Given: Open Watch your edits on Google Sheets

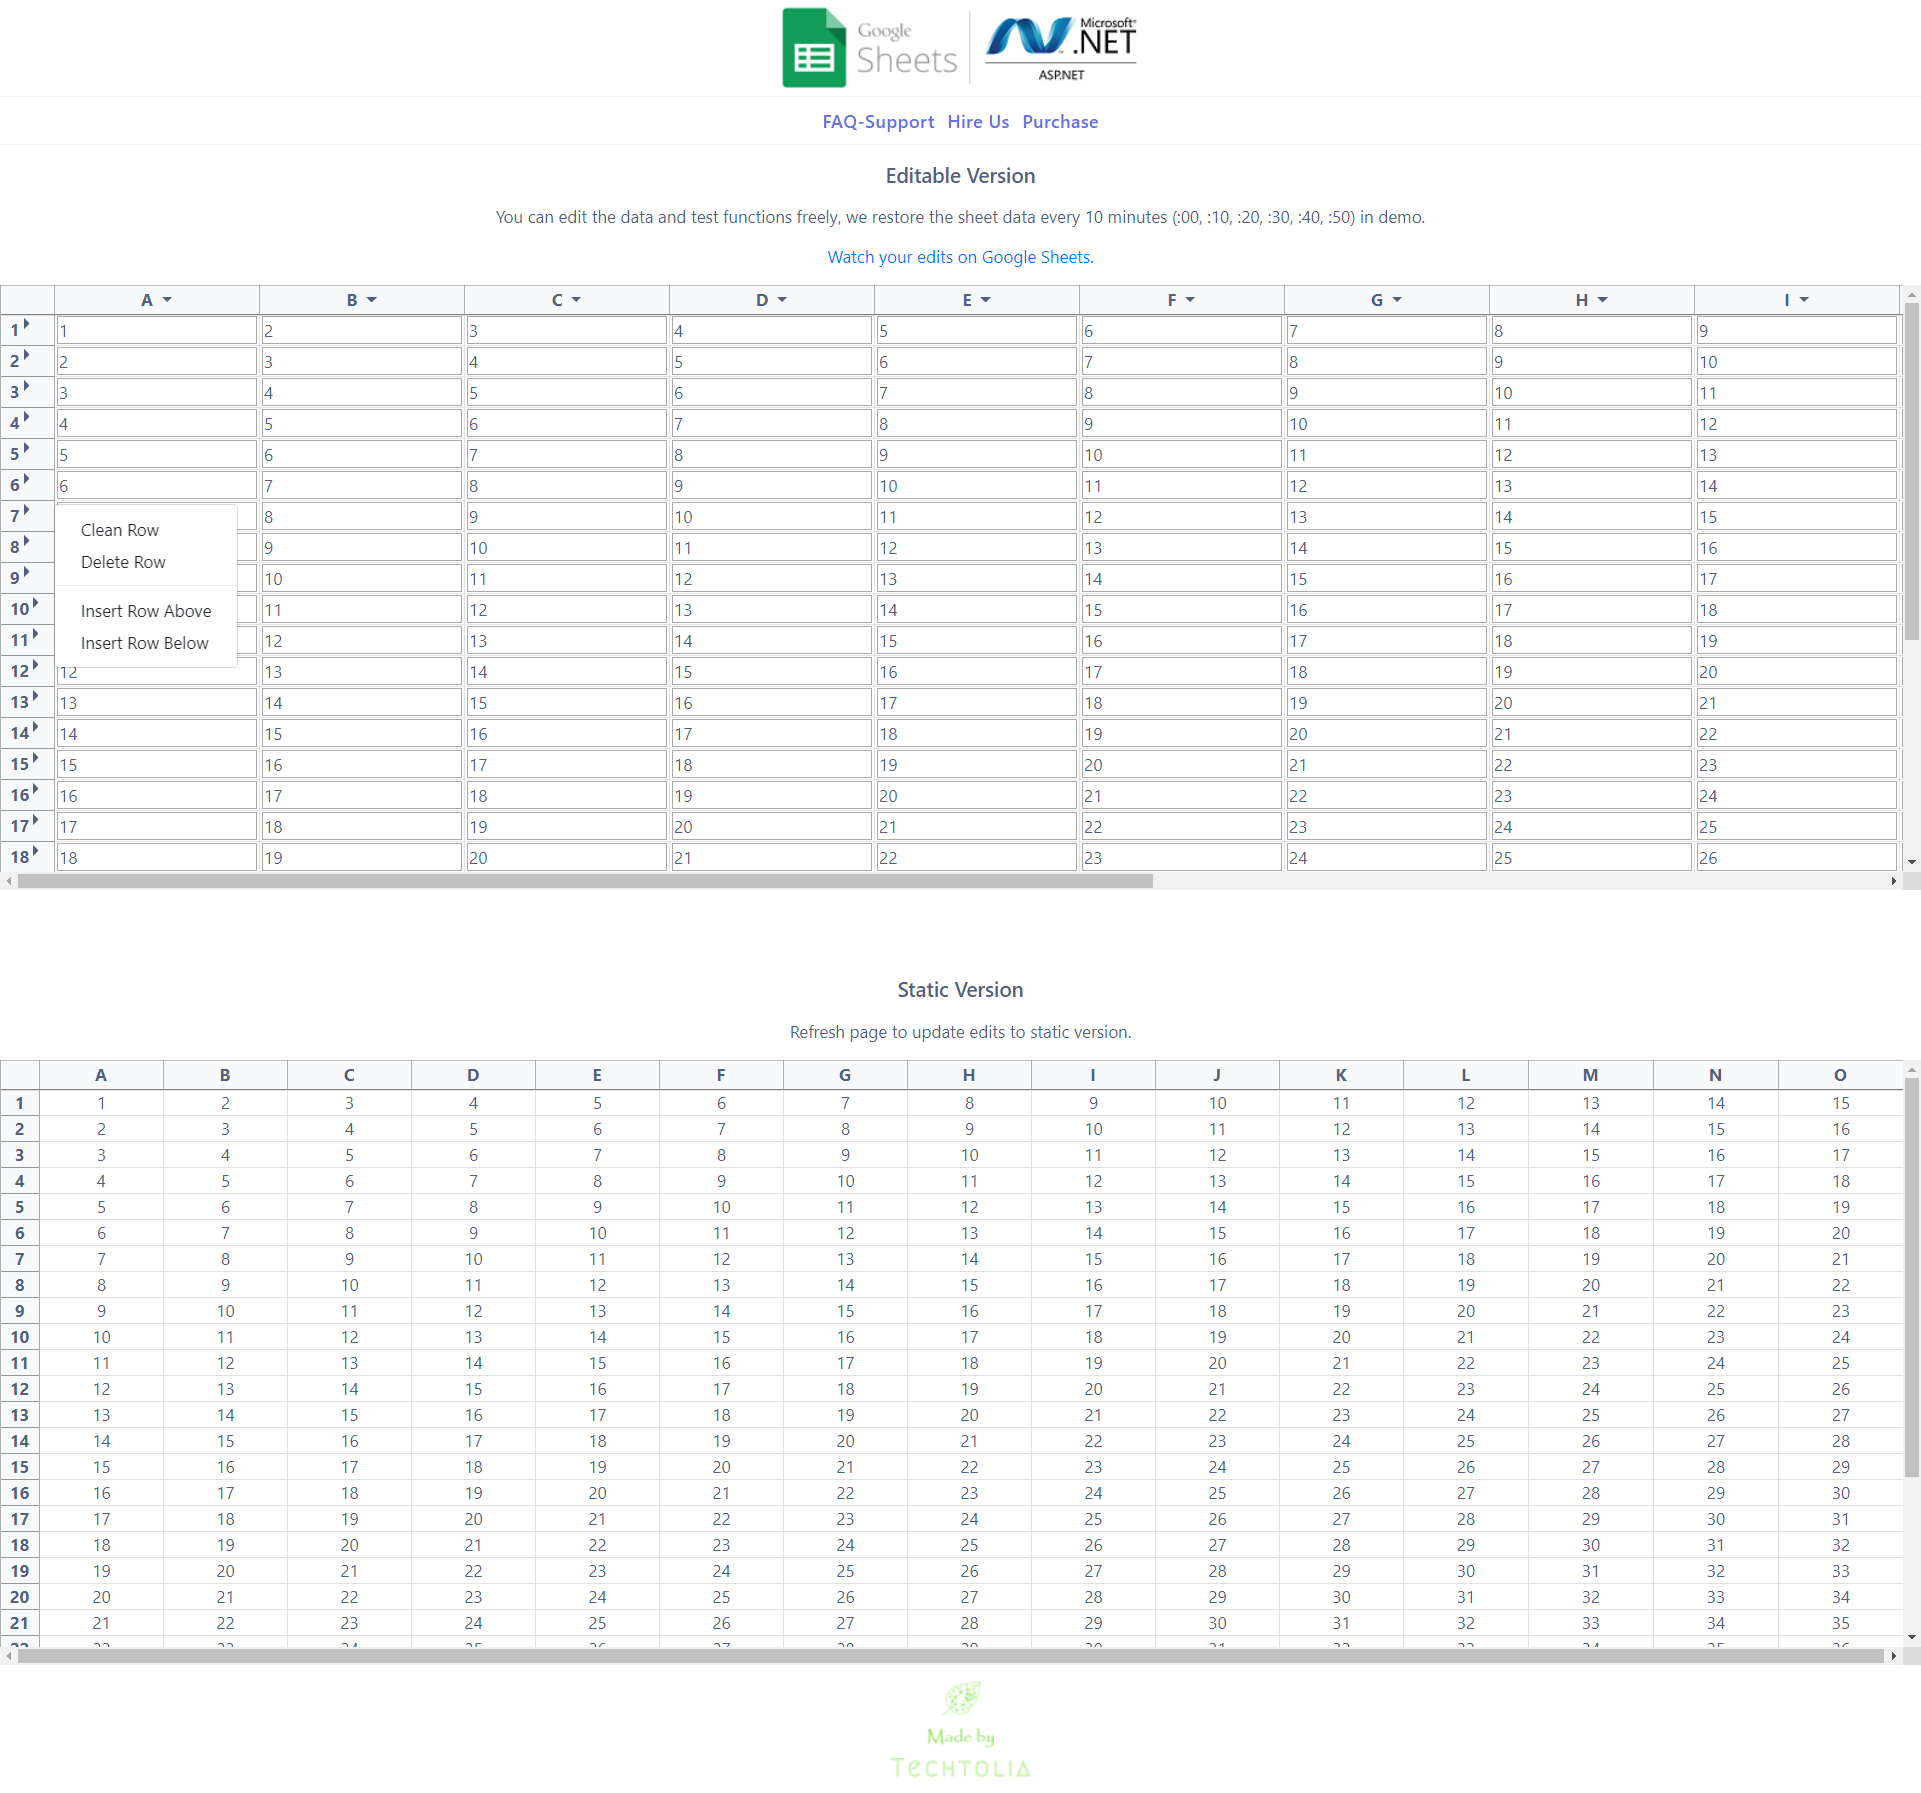Looking at the screenshot, I should point(959,257).
